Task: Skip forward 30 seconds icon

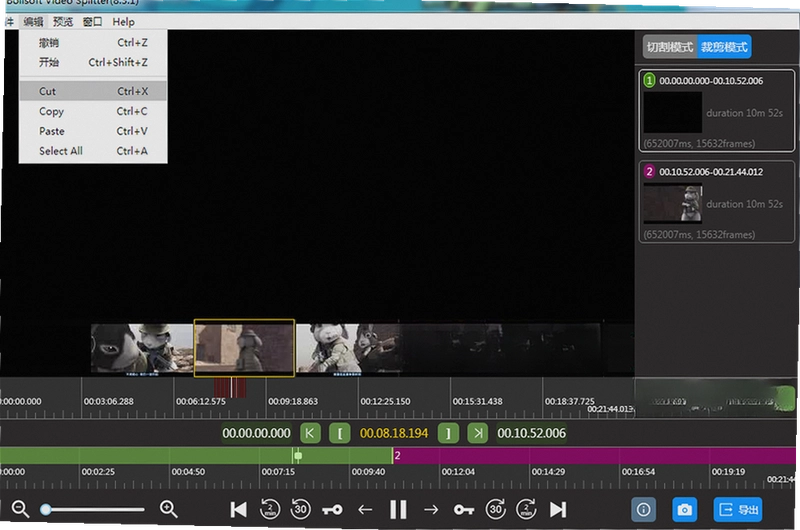Action: point(495,509)
